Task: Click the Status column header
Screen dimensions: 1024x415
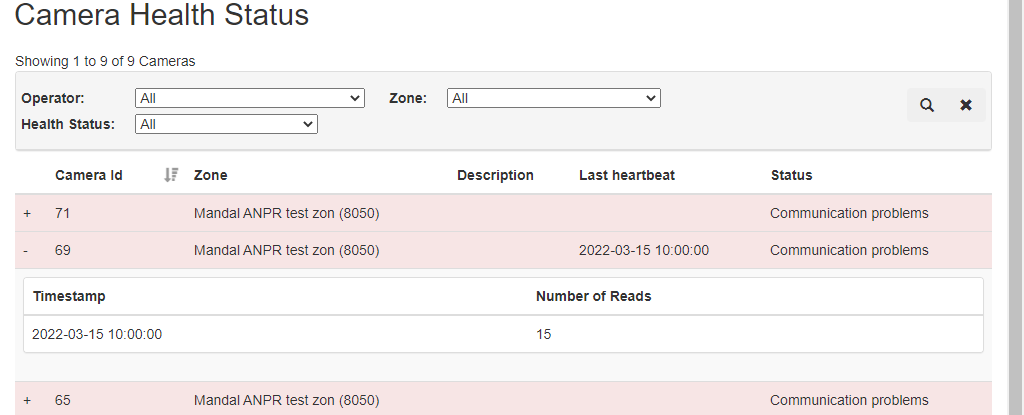Action: [792, 175]
